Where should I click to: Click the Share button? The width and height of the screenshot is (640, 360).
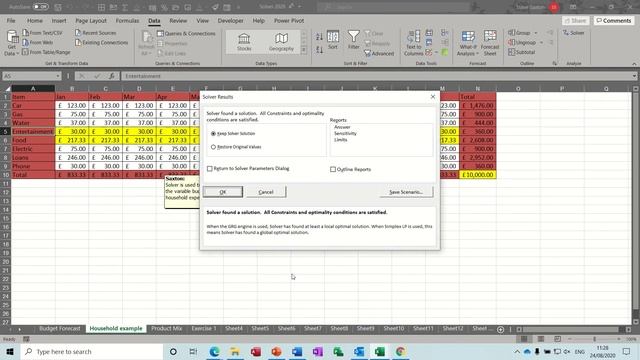pos(576,20)
